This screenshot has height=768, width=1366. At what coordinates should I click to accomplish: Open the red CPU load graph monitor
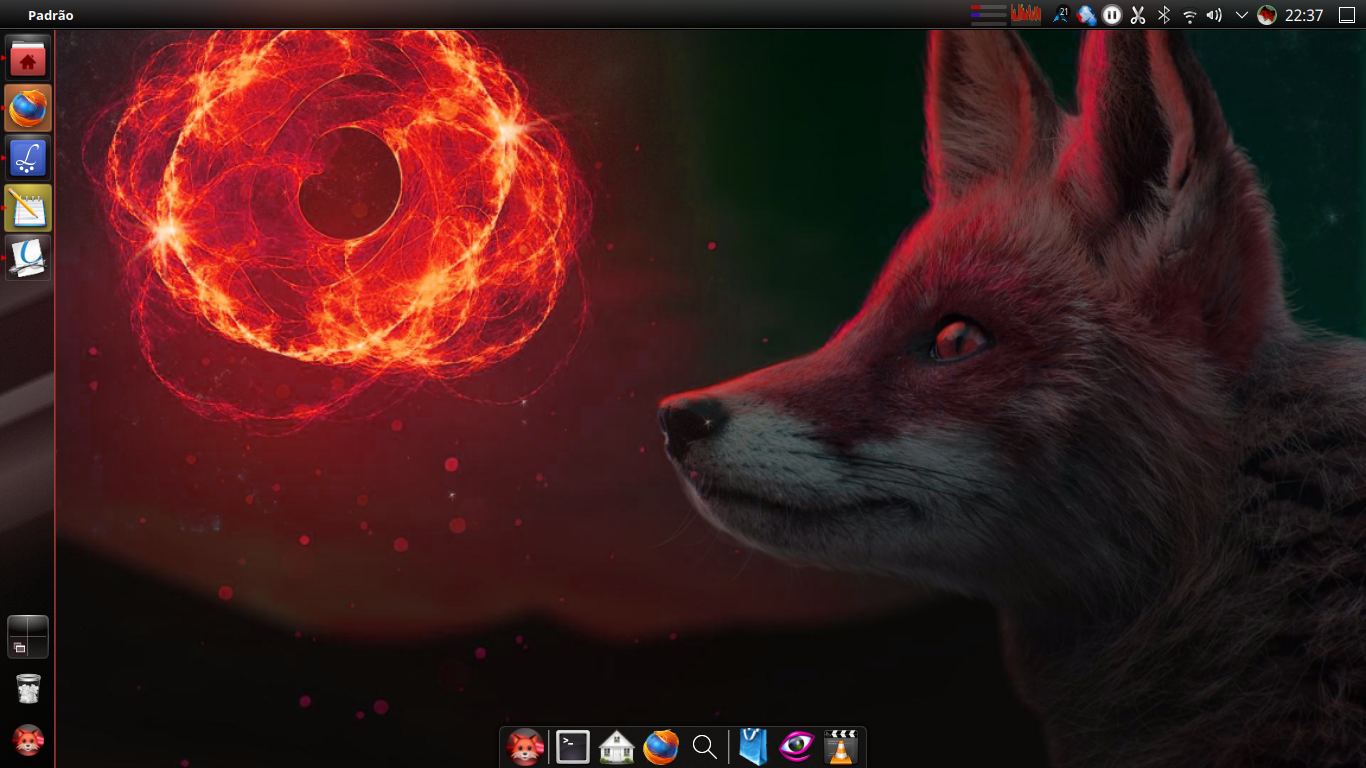tap(1026, 15)
